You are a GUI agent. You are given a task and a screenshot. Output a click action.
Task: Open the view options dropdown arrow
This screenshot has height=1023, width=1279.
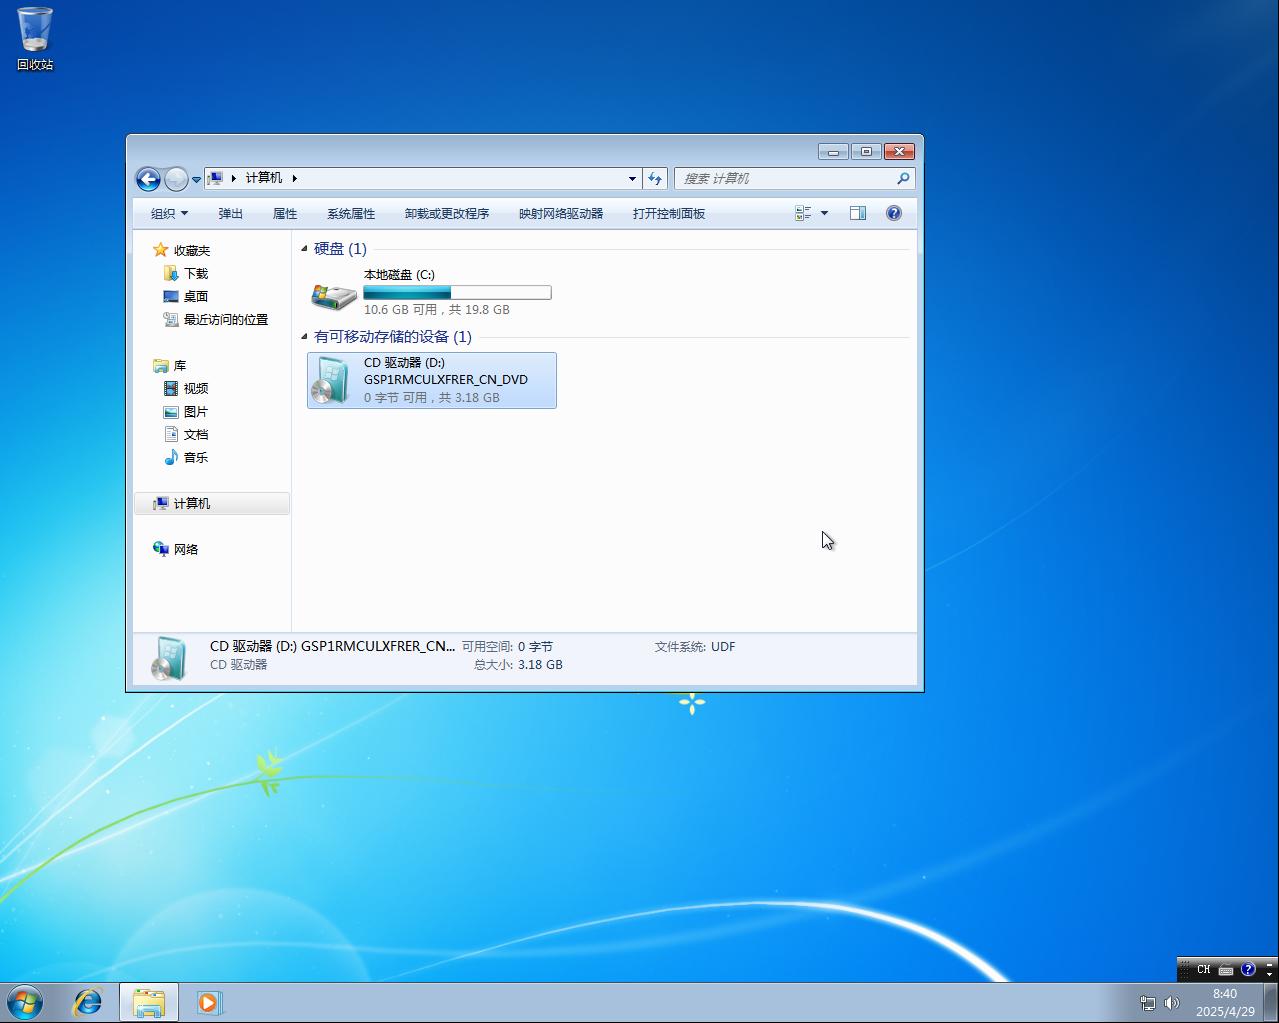tap(824, 213)
